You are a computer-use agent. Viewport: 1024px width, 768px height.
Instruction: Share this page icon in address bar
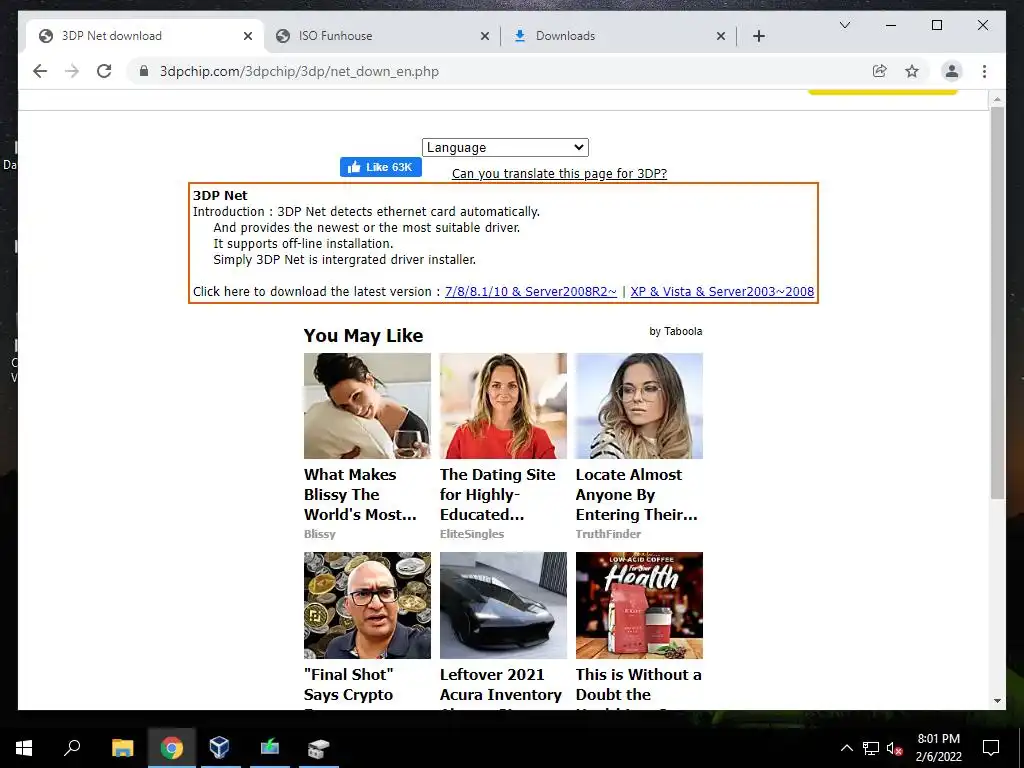tap(880, 71)
